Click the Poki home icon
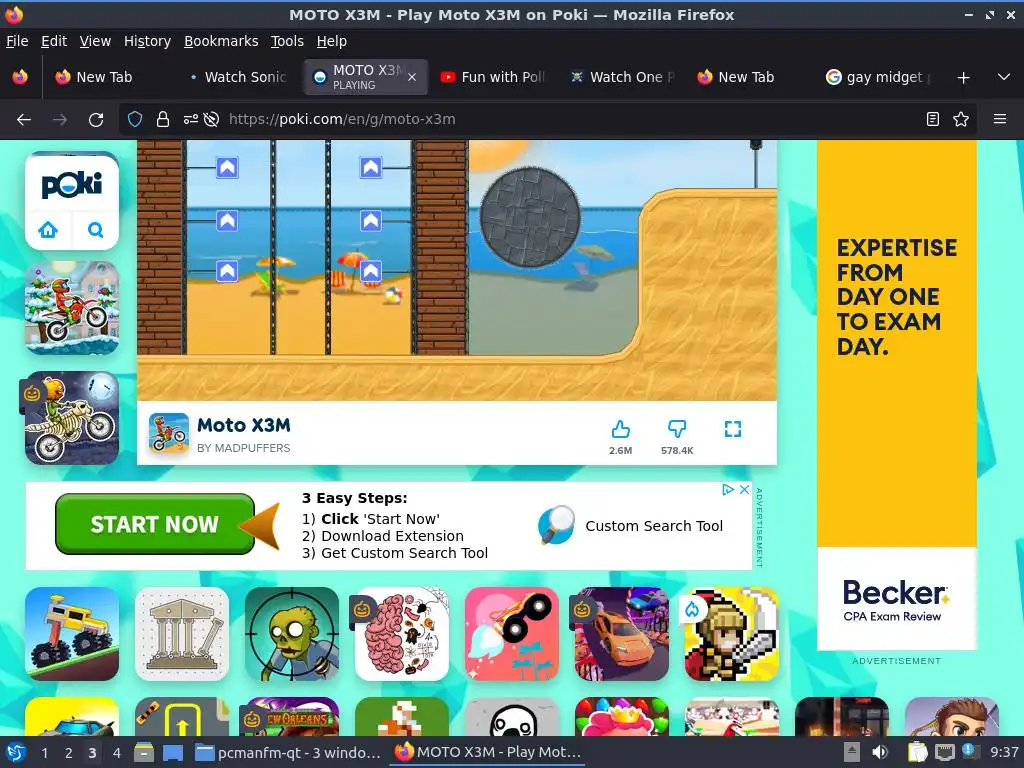Image resolution: width=1024 pixels, height=768 pixels. (x=48, y=230)
